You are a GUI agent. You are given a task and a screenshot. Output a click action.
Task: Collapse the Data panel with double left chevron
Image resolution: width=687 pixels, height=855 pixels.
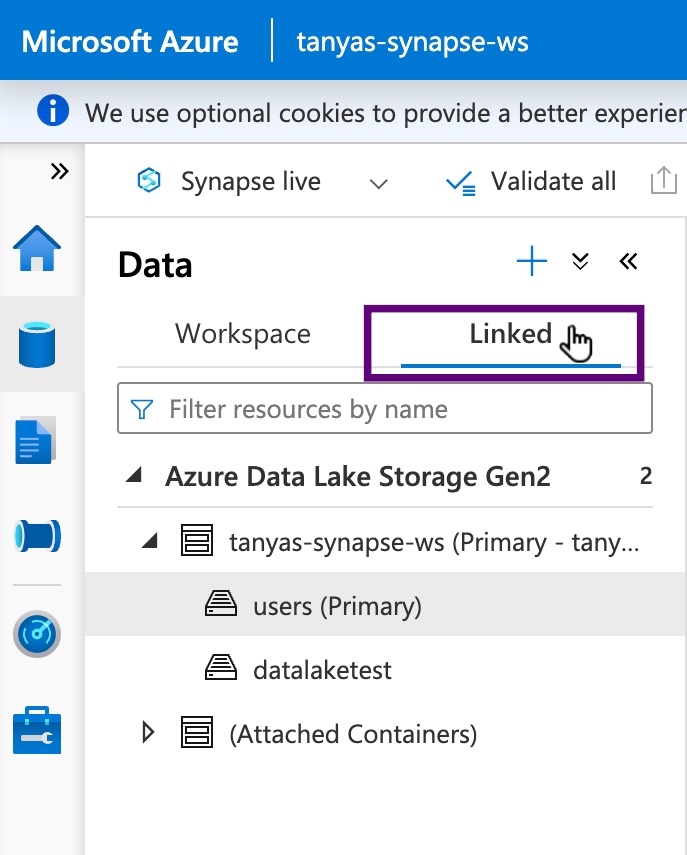(628, 261)
